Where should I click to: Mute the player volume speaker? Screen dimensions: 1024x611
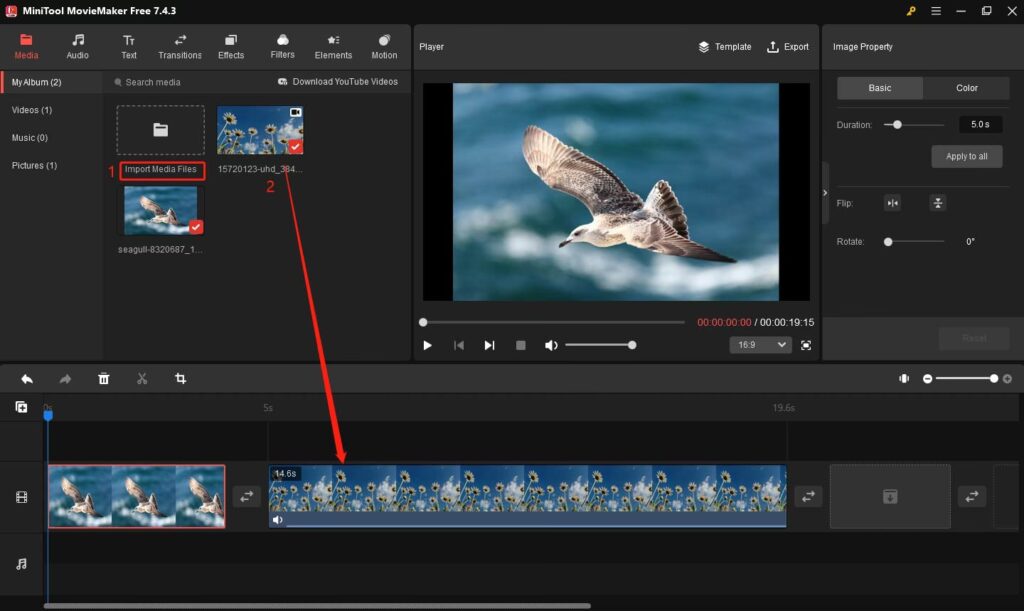click(x=550, y=345)
